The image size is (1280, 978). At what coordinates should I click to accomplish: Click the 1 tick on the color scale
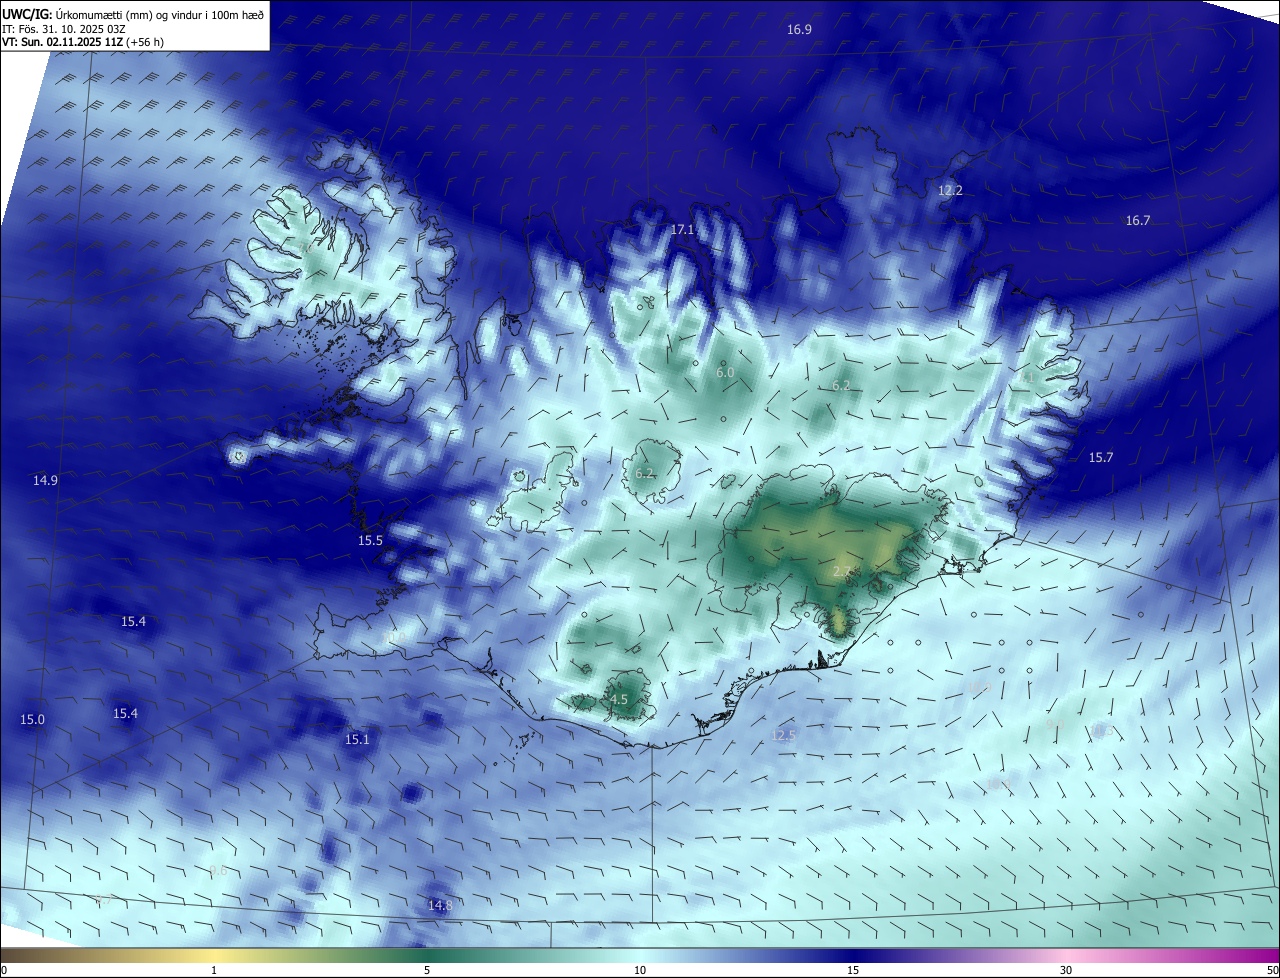pyautogui.click(x=214, y=970)
